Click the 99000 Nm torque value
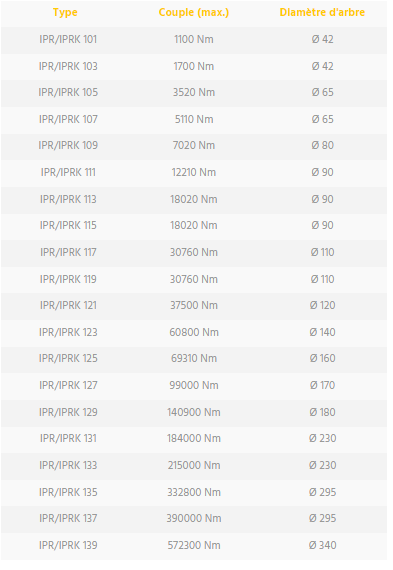The width and height of the screenshot is (393, 570). [194, 386]
